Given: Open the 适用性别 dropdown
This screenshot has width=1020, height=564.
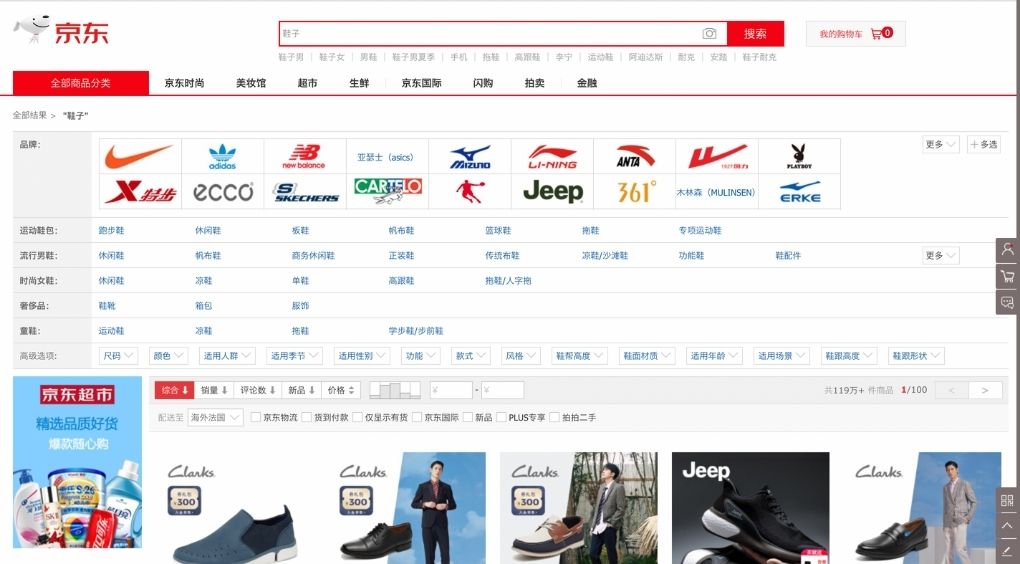Looking at the screenshot, I should pos(362,356).
